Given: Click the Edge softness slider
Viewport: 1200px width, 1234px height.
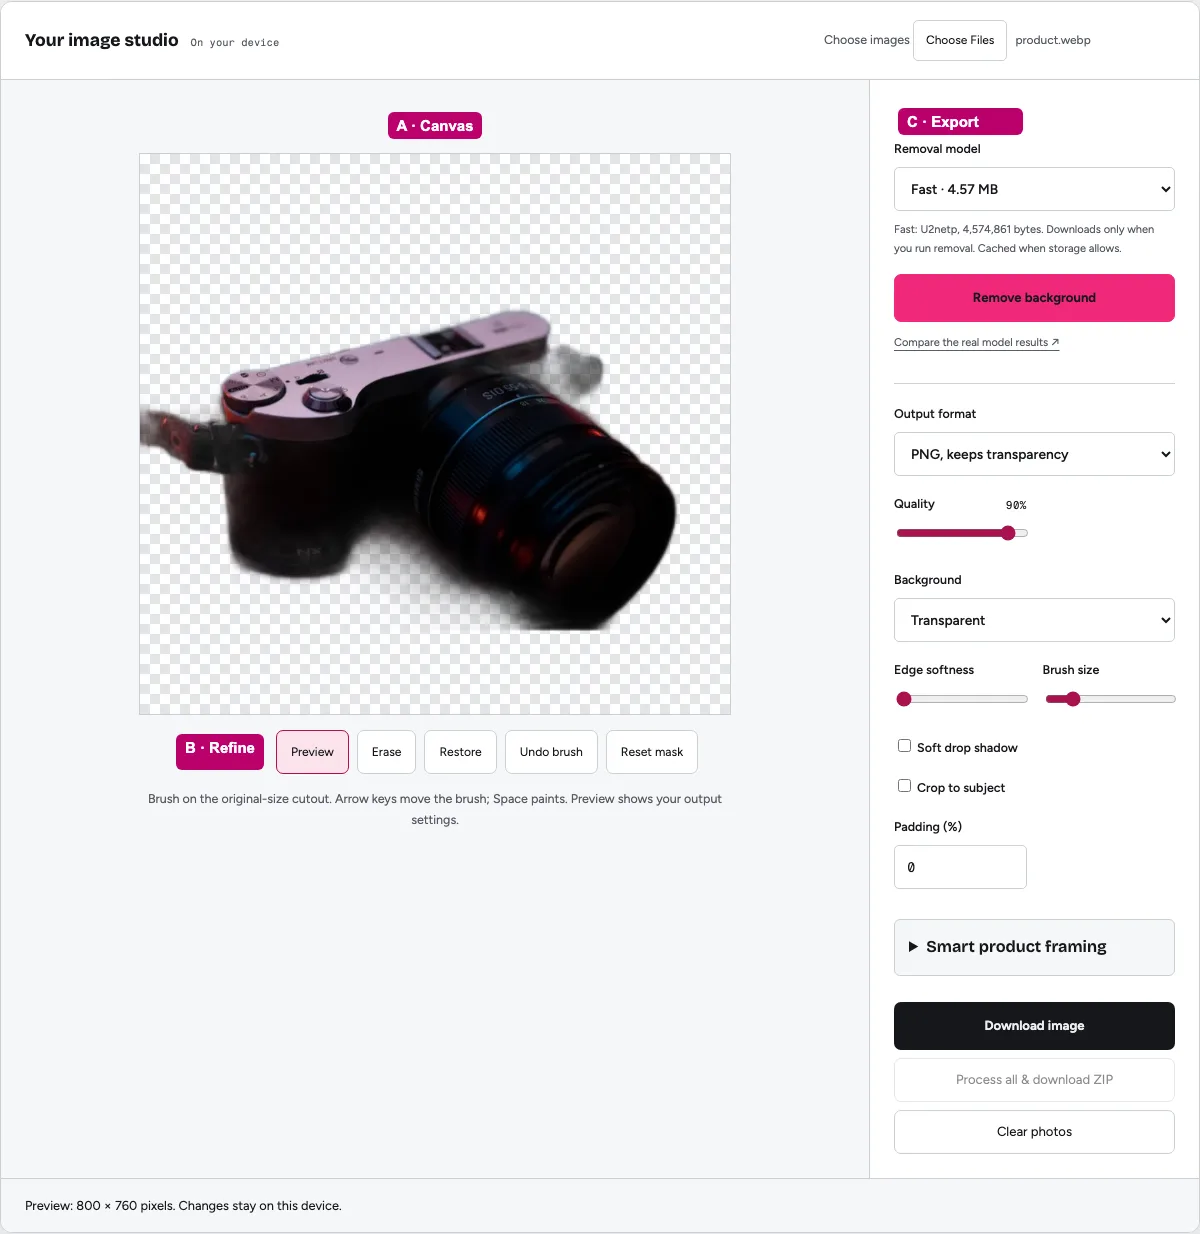Looking at the screenshot, I should coord(962,699).
